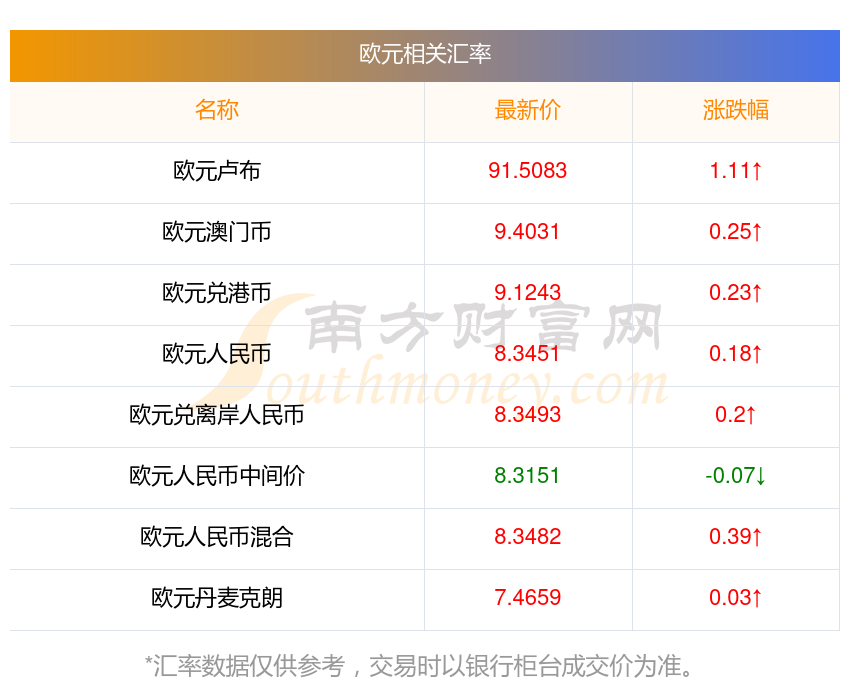Click the 欧元相关汇率 table title
Viewport: 850px width, 698px height.
[425, 54]
